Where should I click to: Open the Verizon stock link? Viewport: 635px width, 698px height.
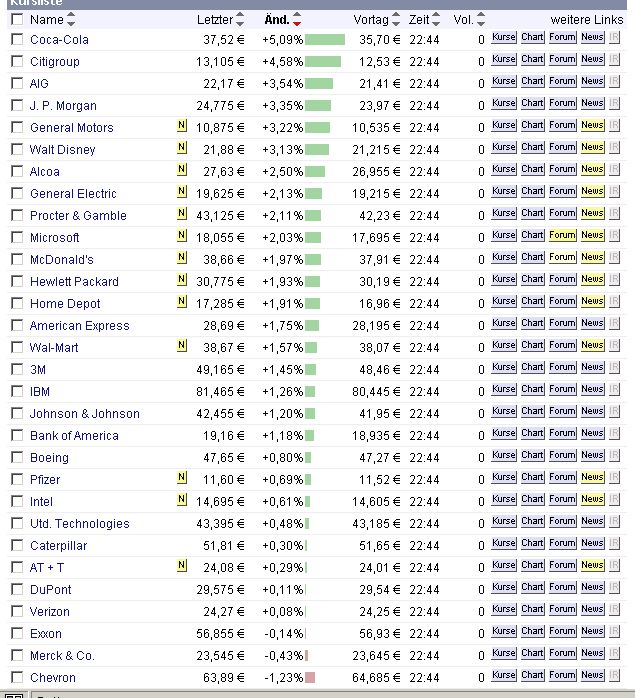(49, 612)
